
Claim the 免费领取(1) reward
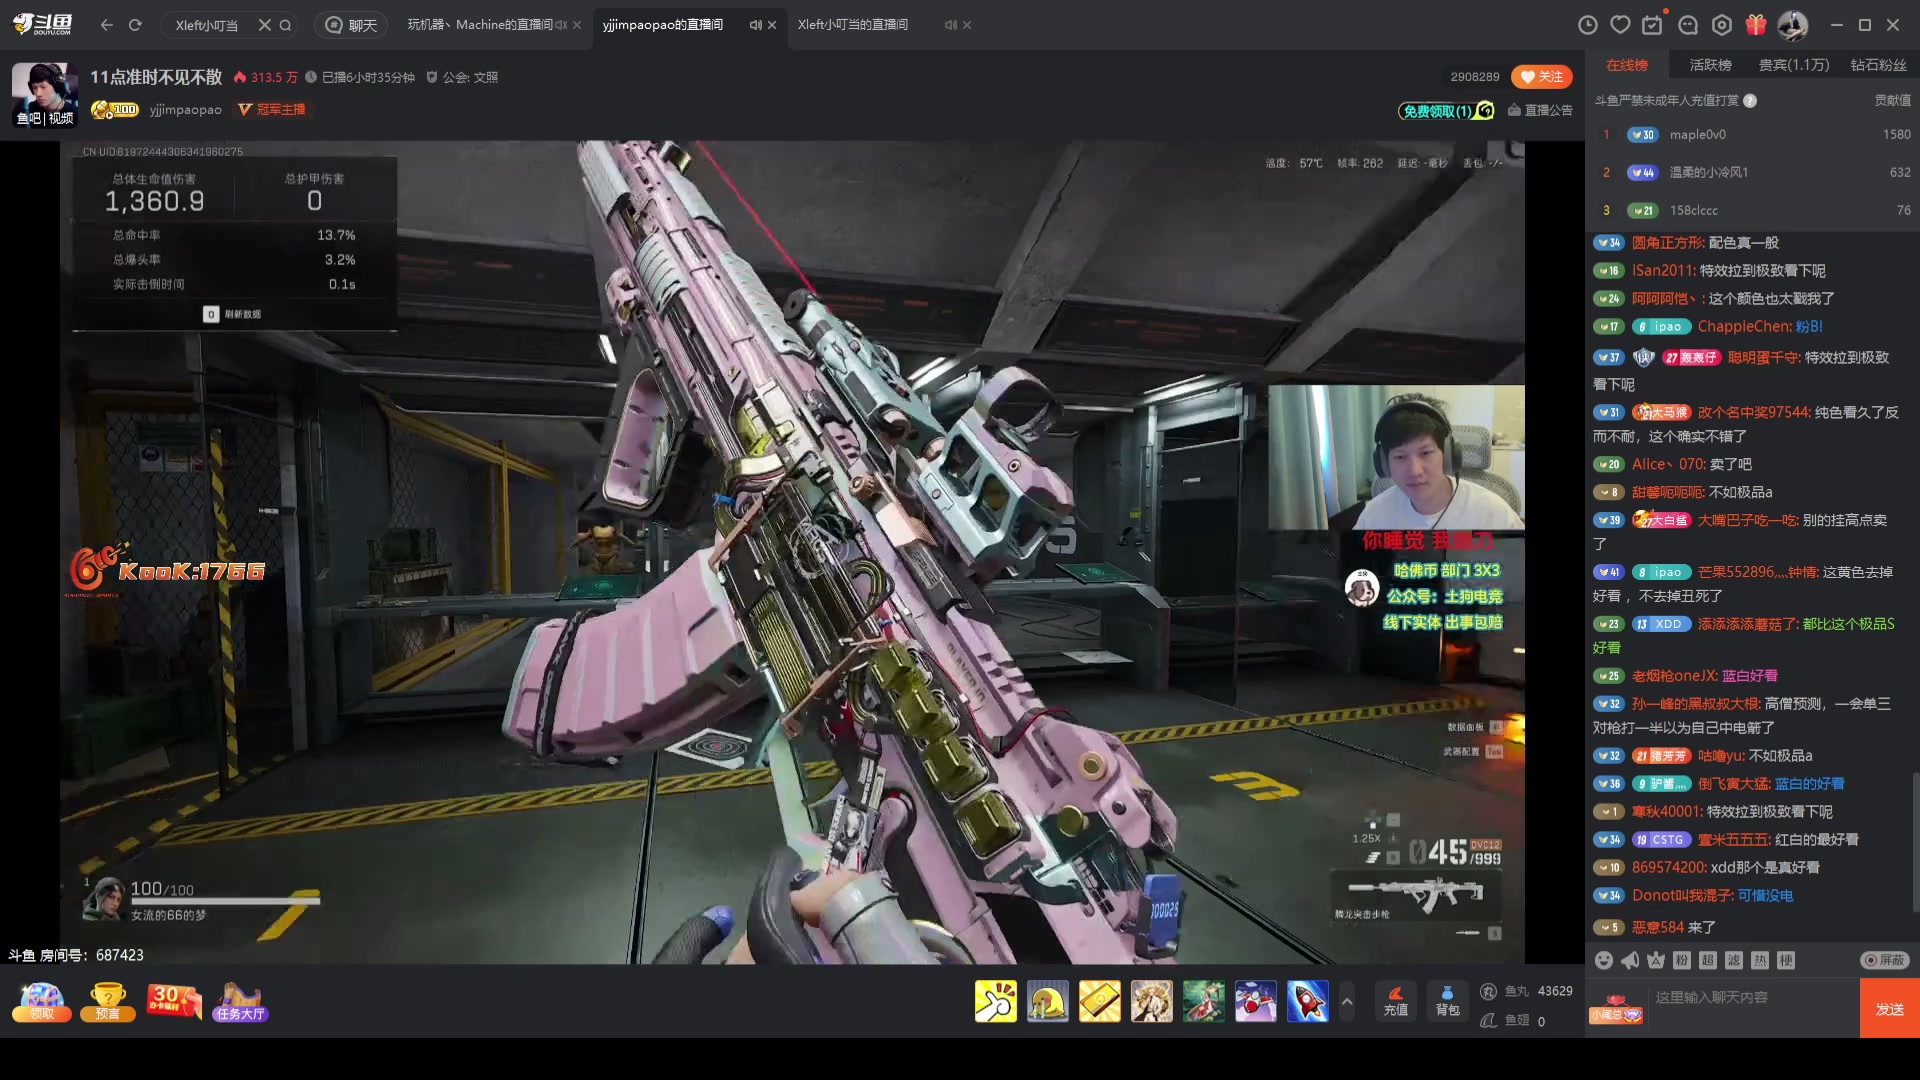pos(1446,110)
